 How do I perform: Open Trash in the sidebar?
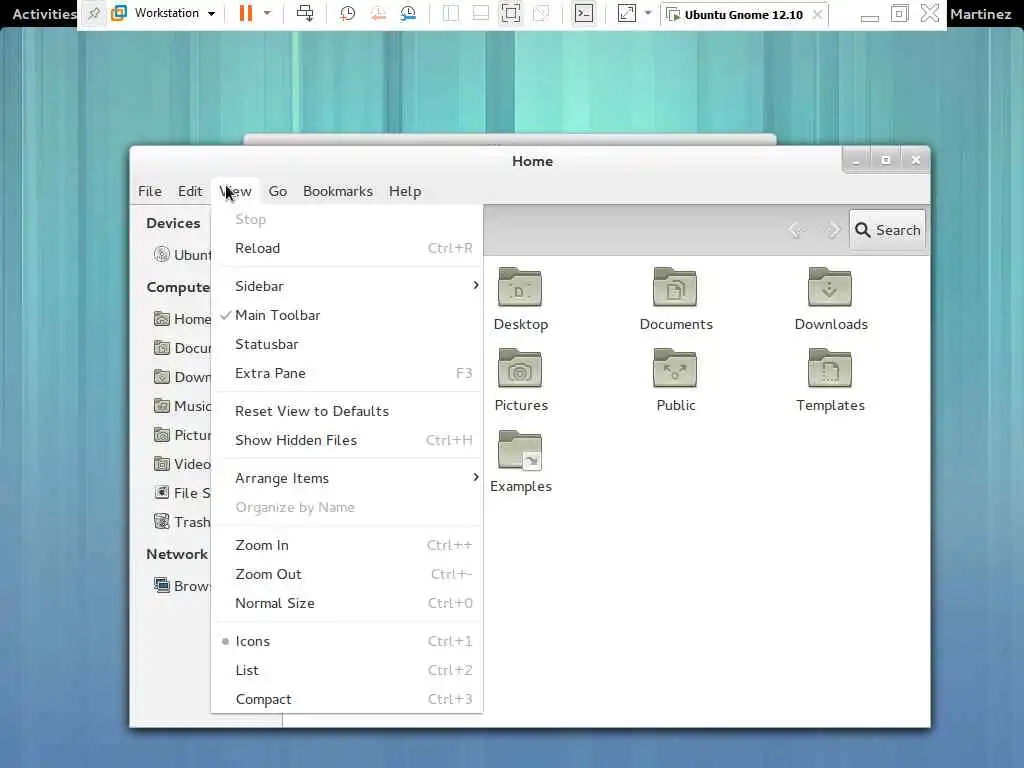click(x=182, y=522)
